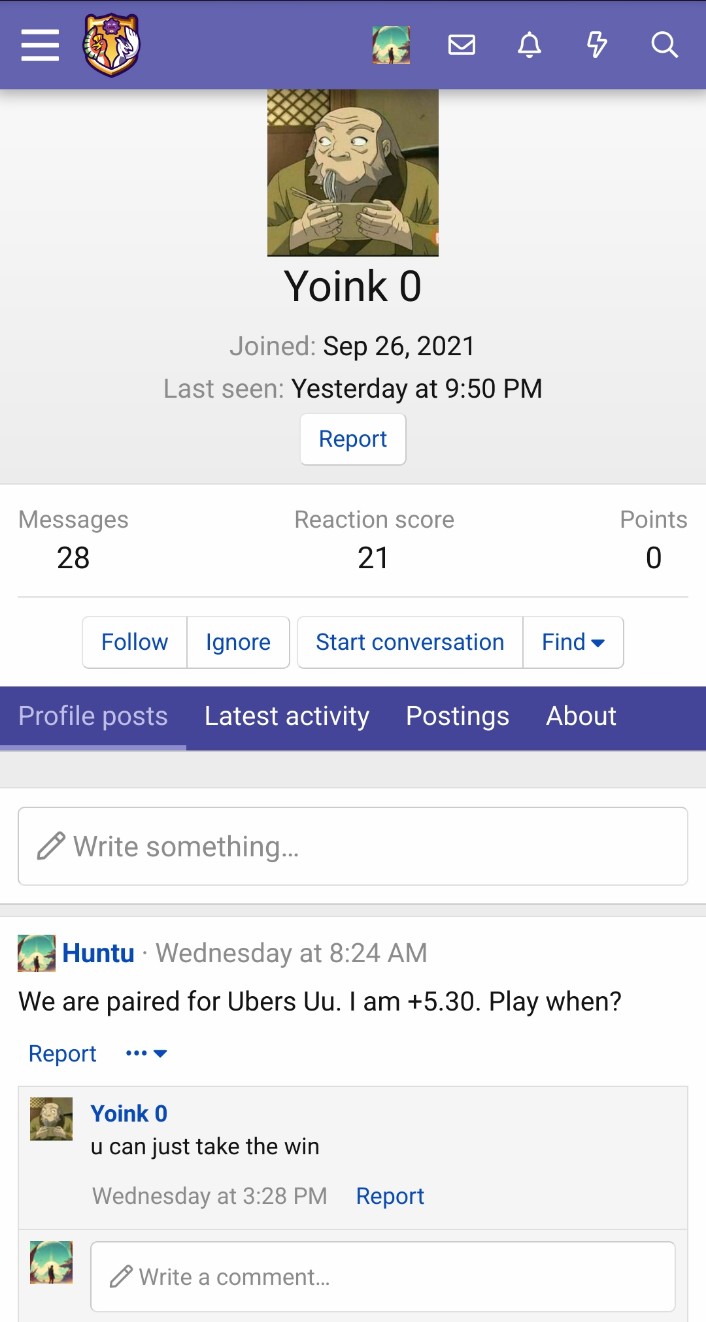The image size is (706, 1322).
Task: Click the forum logo icon
Action: point(111,45)
